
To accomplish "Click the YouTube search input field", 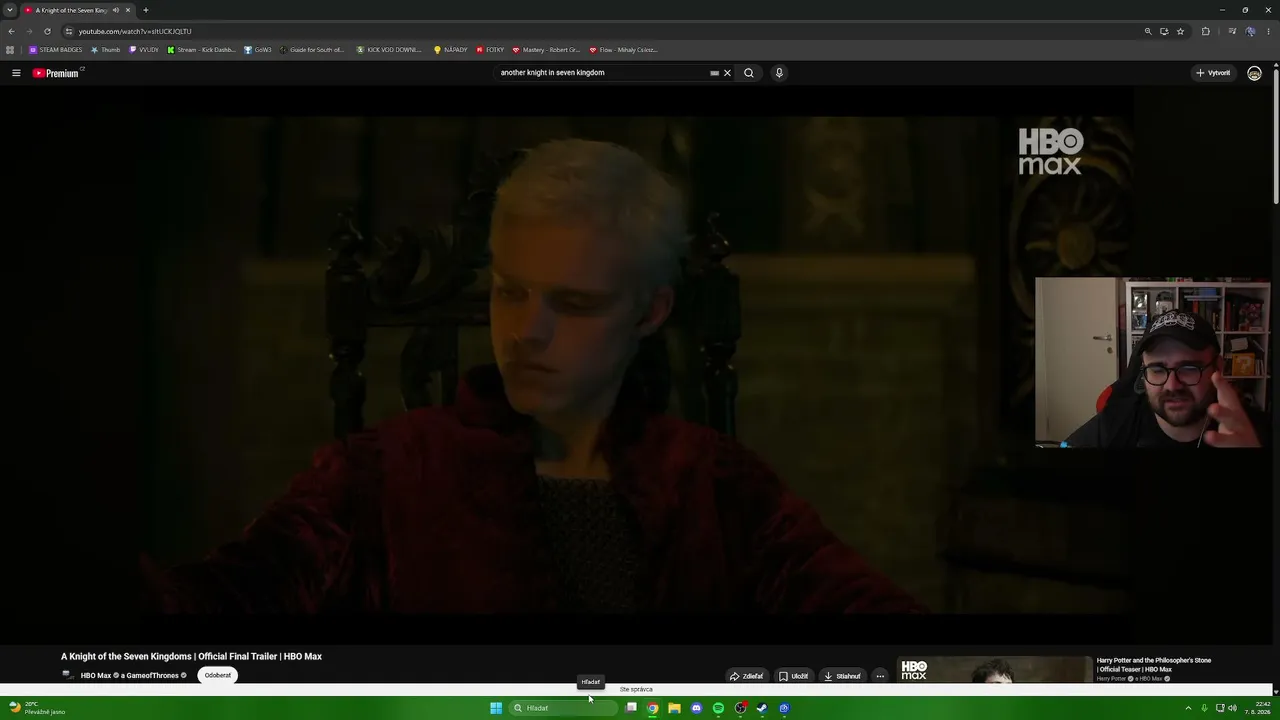I will click(603, 73).
